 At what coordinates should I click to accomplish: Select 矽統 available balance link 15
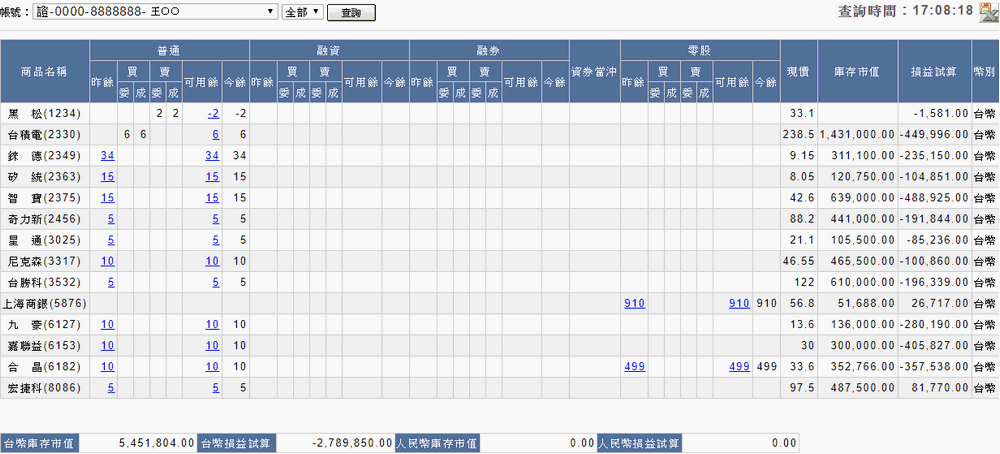pos(211,176)
